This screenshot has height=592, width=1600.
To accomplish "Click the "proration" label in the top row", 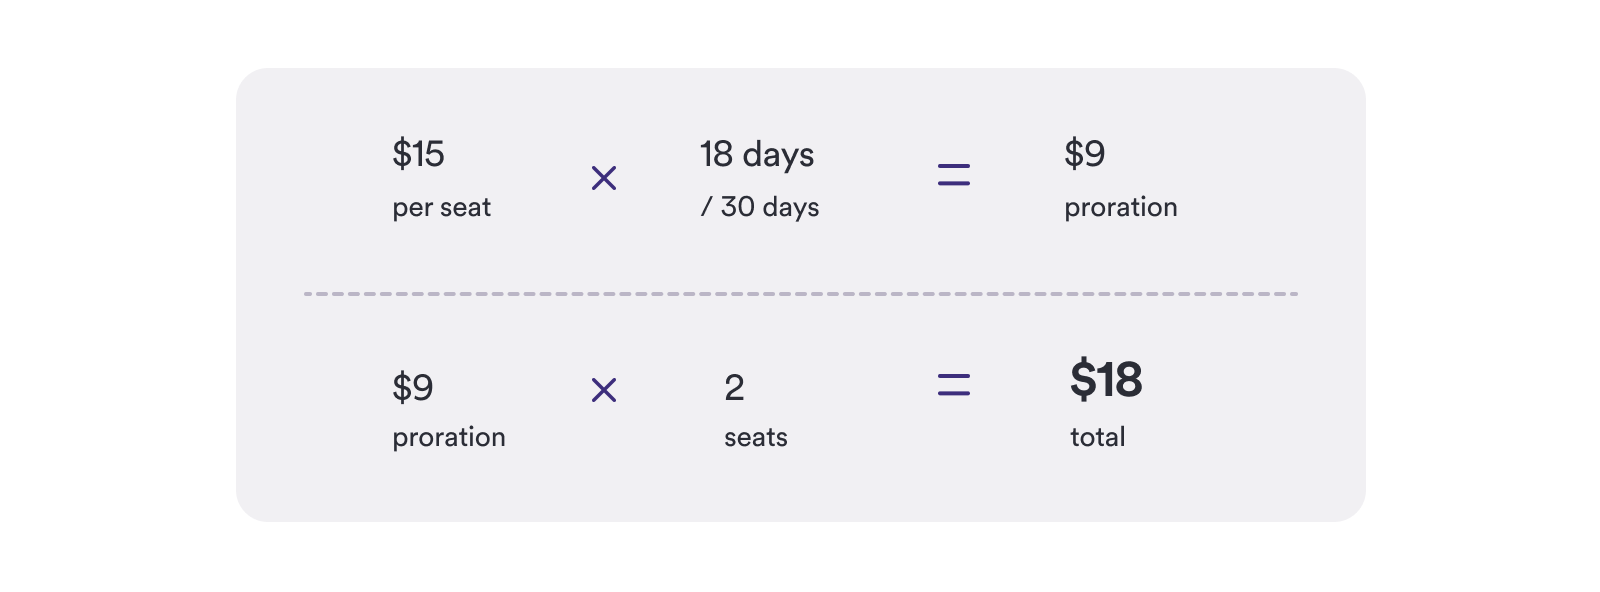I will click(1120, 208).
